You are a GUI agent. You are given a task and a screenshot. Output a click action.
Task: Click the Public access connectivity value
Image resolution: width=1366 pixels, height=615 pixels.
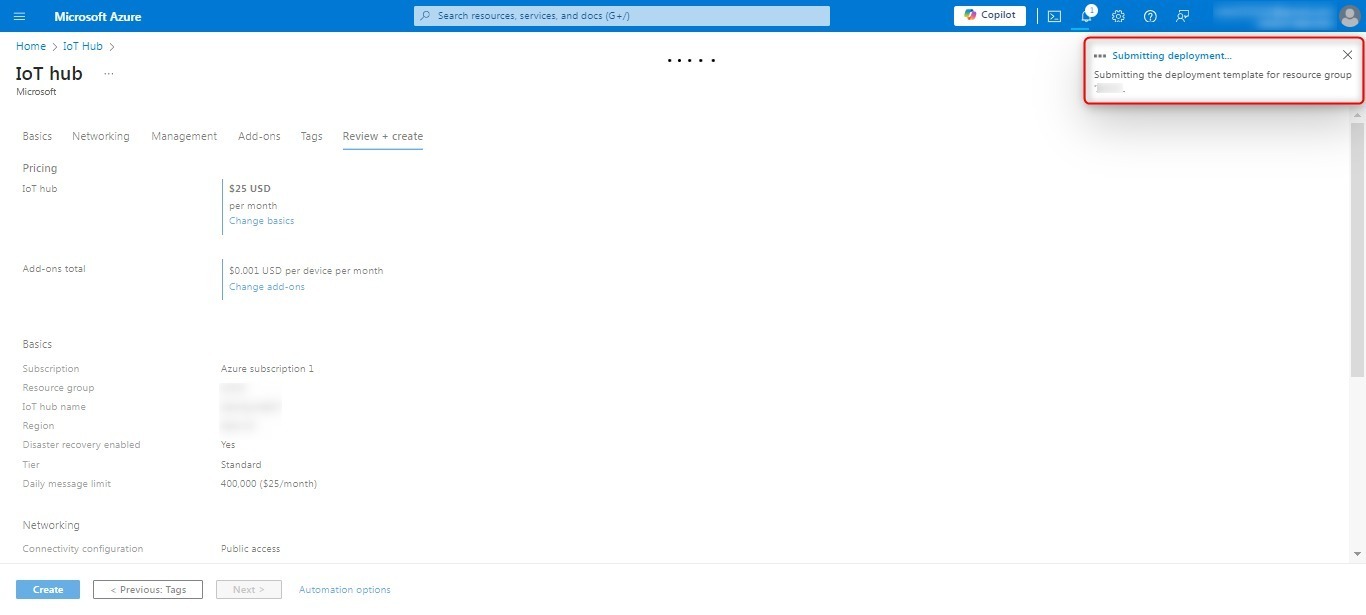(250, 549)
